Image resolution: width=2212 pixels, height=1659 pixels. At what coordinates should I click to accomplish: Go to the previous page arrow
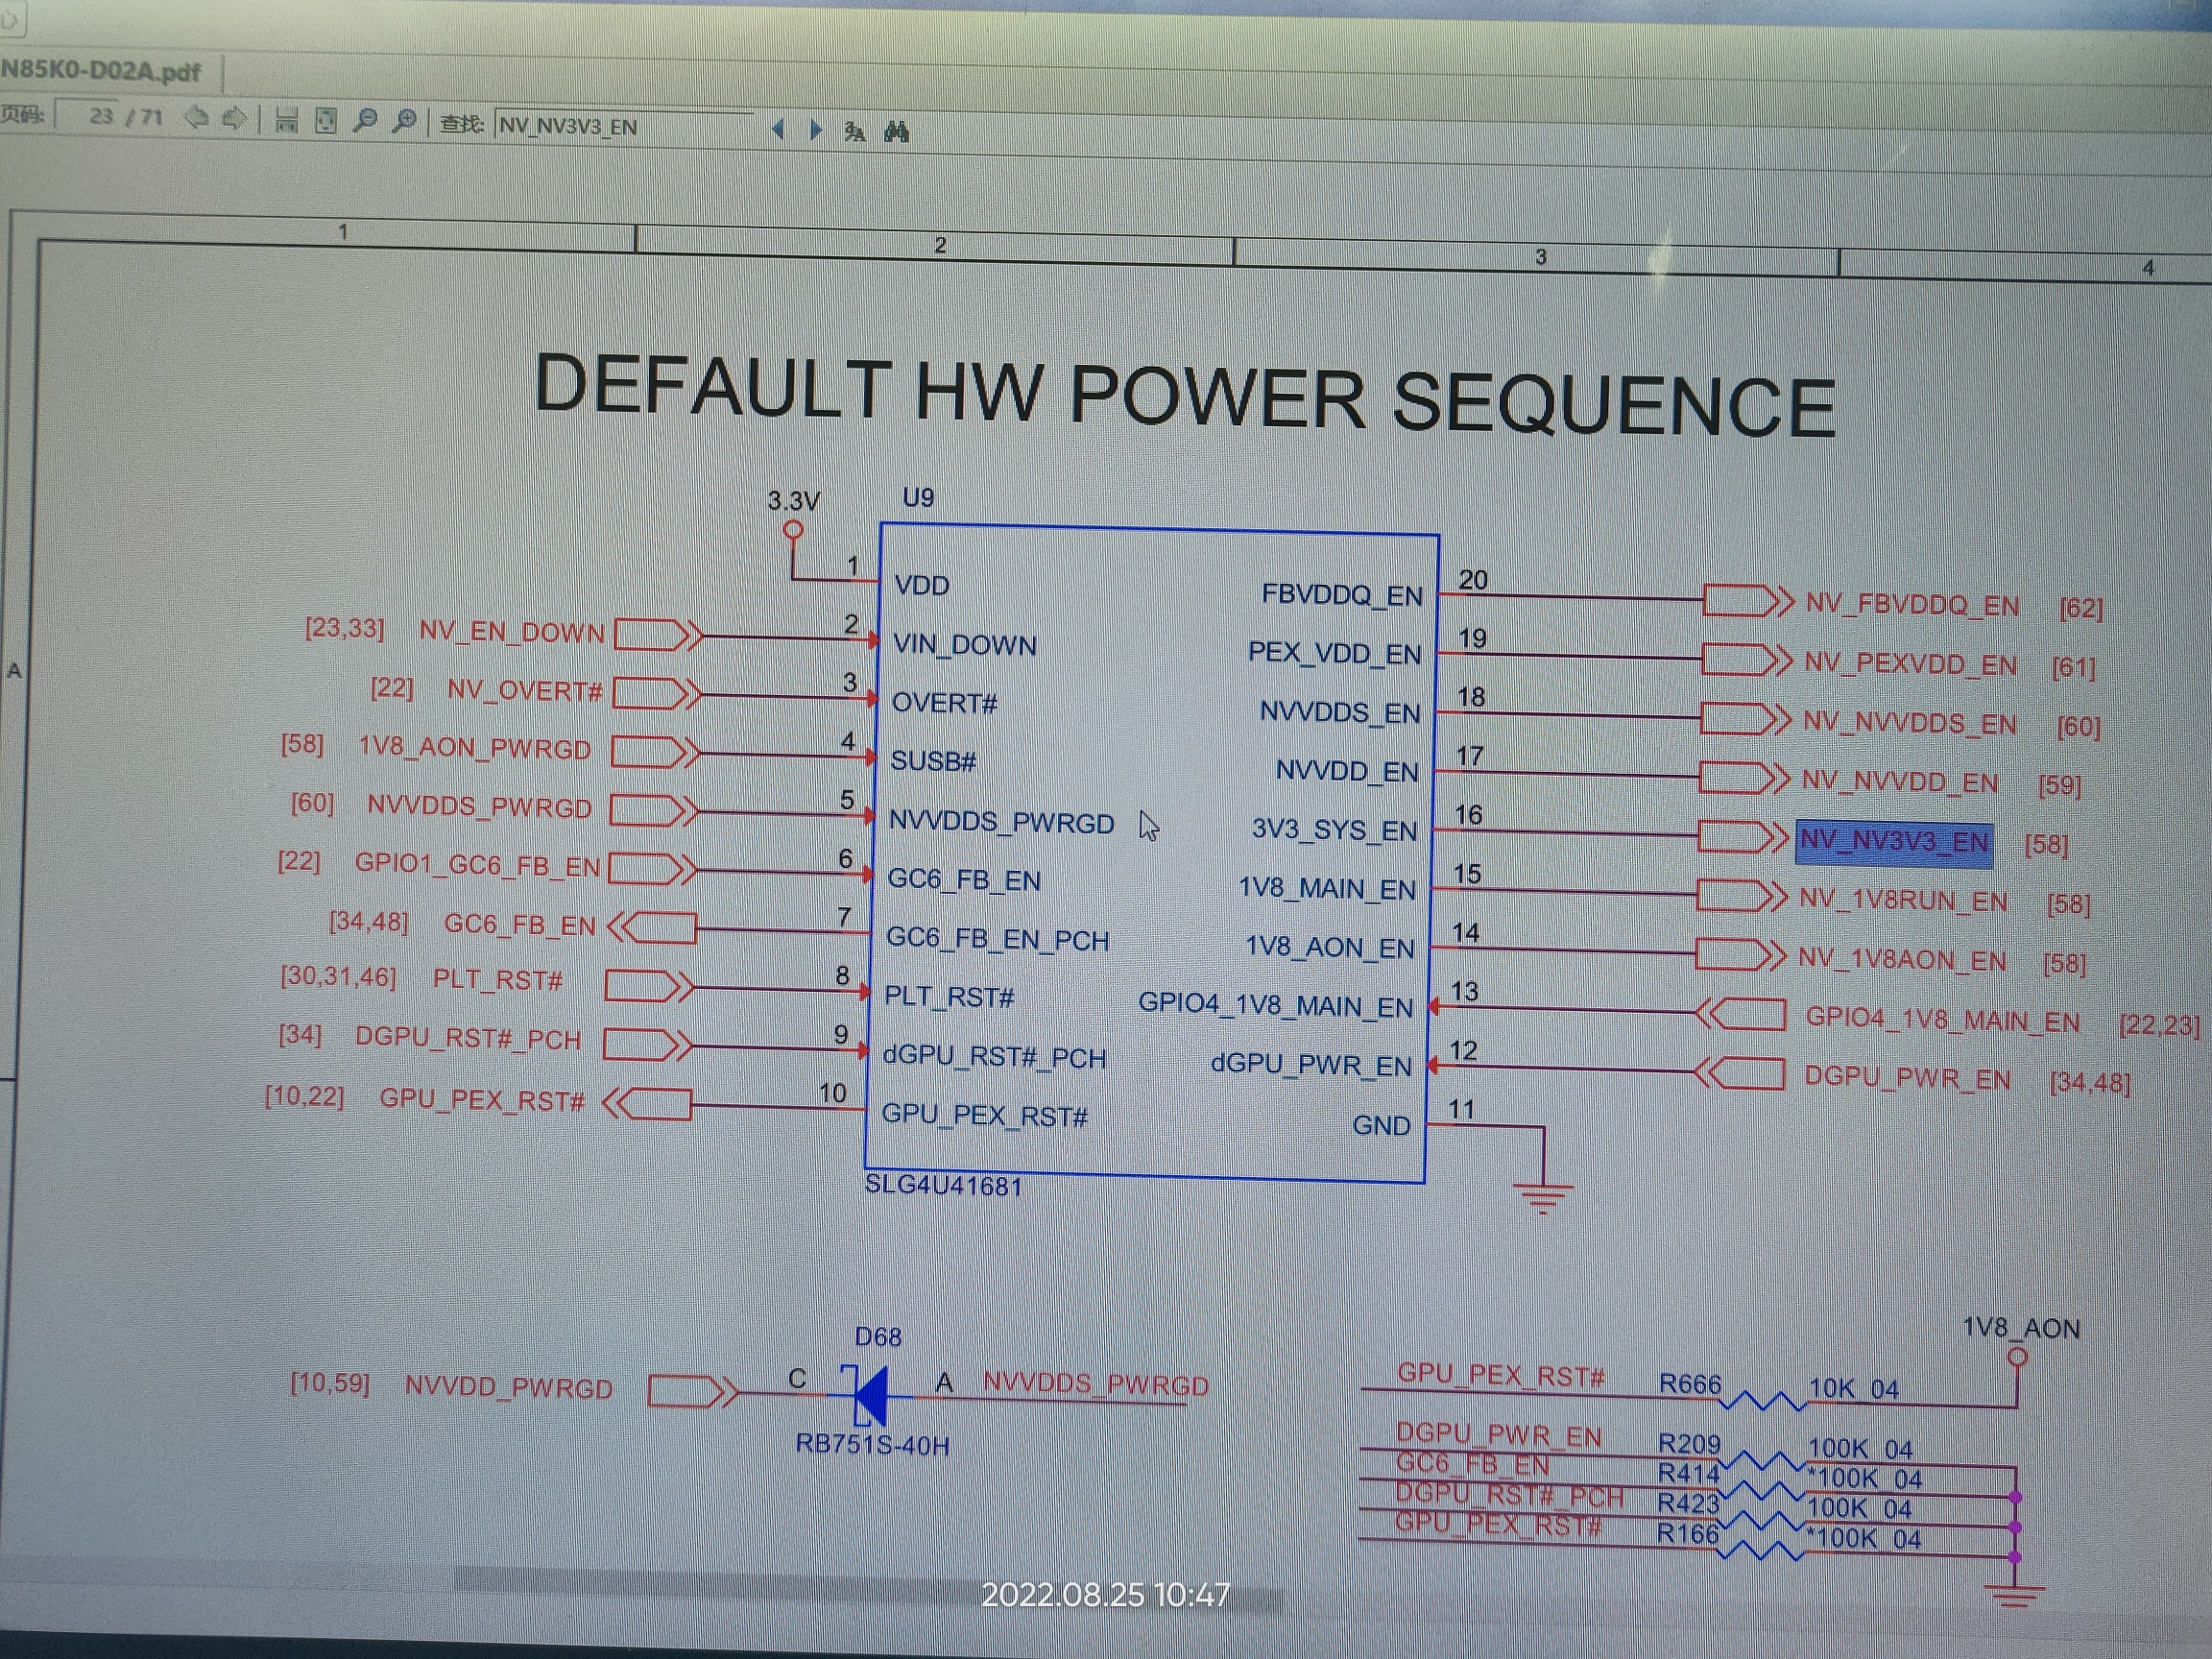click(196, 118)
